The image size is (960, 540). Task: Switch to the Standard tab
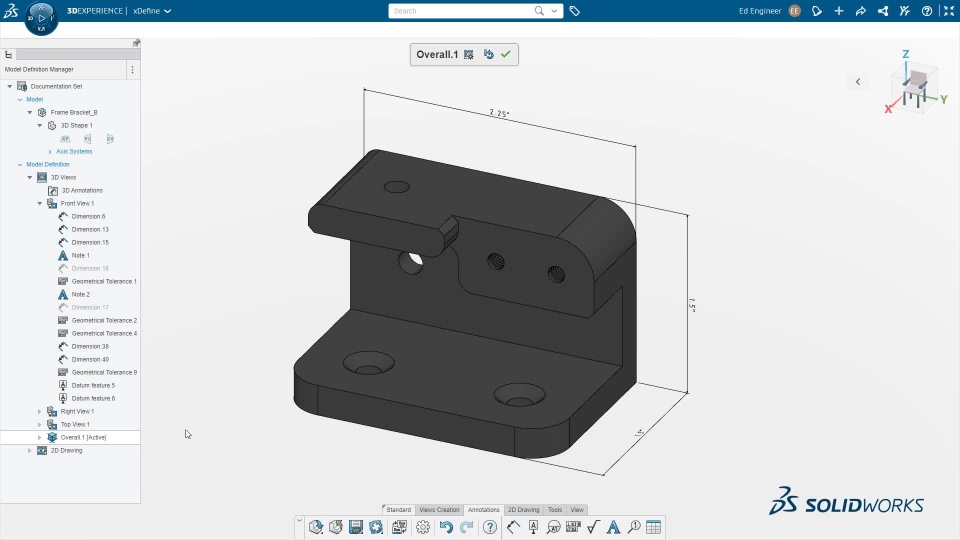coord(398,509)
